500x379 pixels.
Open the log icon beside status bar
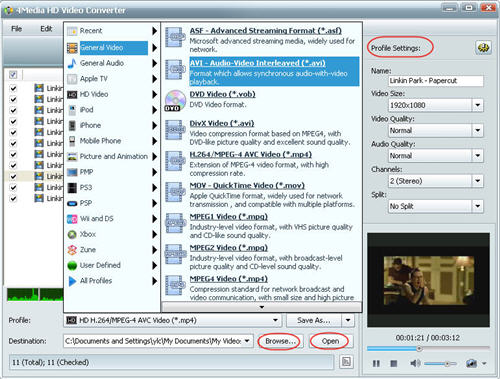(346, 362)
